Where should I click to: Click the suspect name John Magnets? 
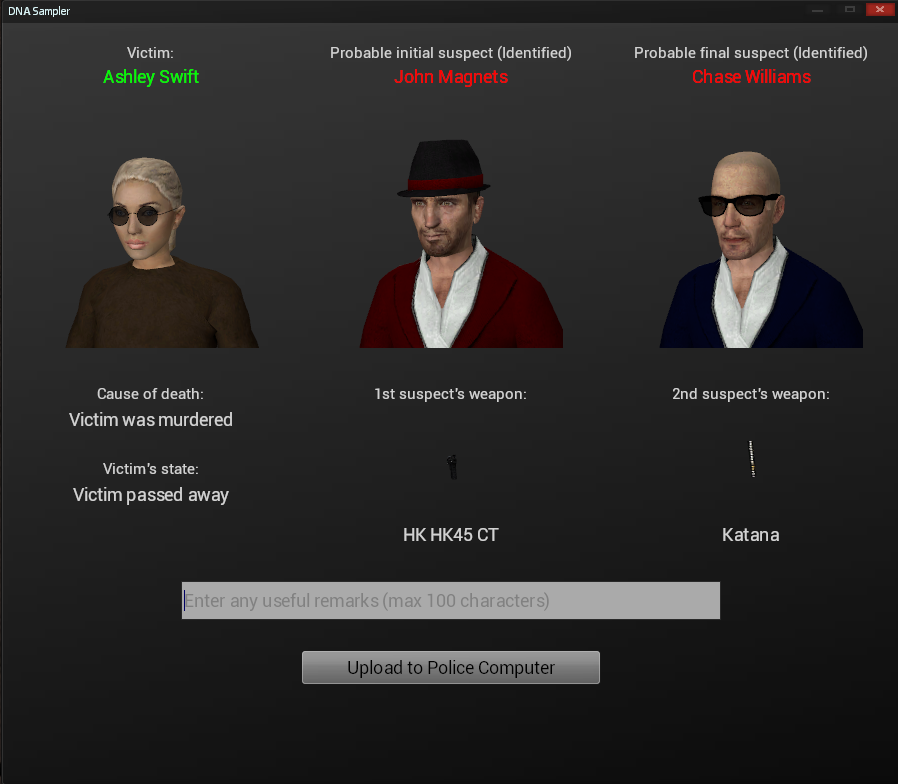tap(451, 77)
